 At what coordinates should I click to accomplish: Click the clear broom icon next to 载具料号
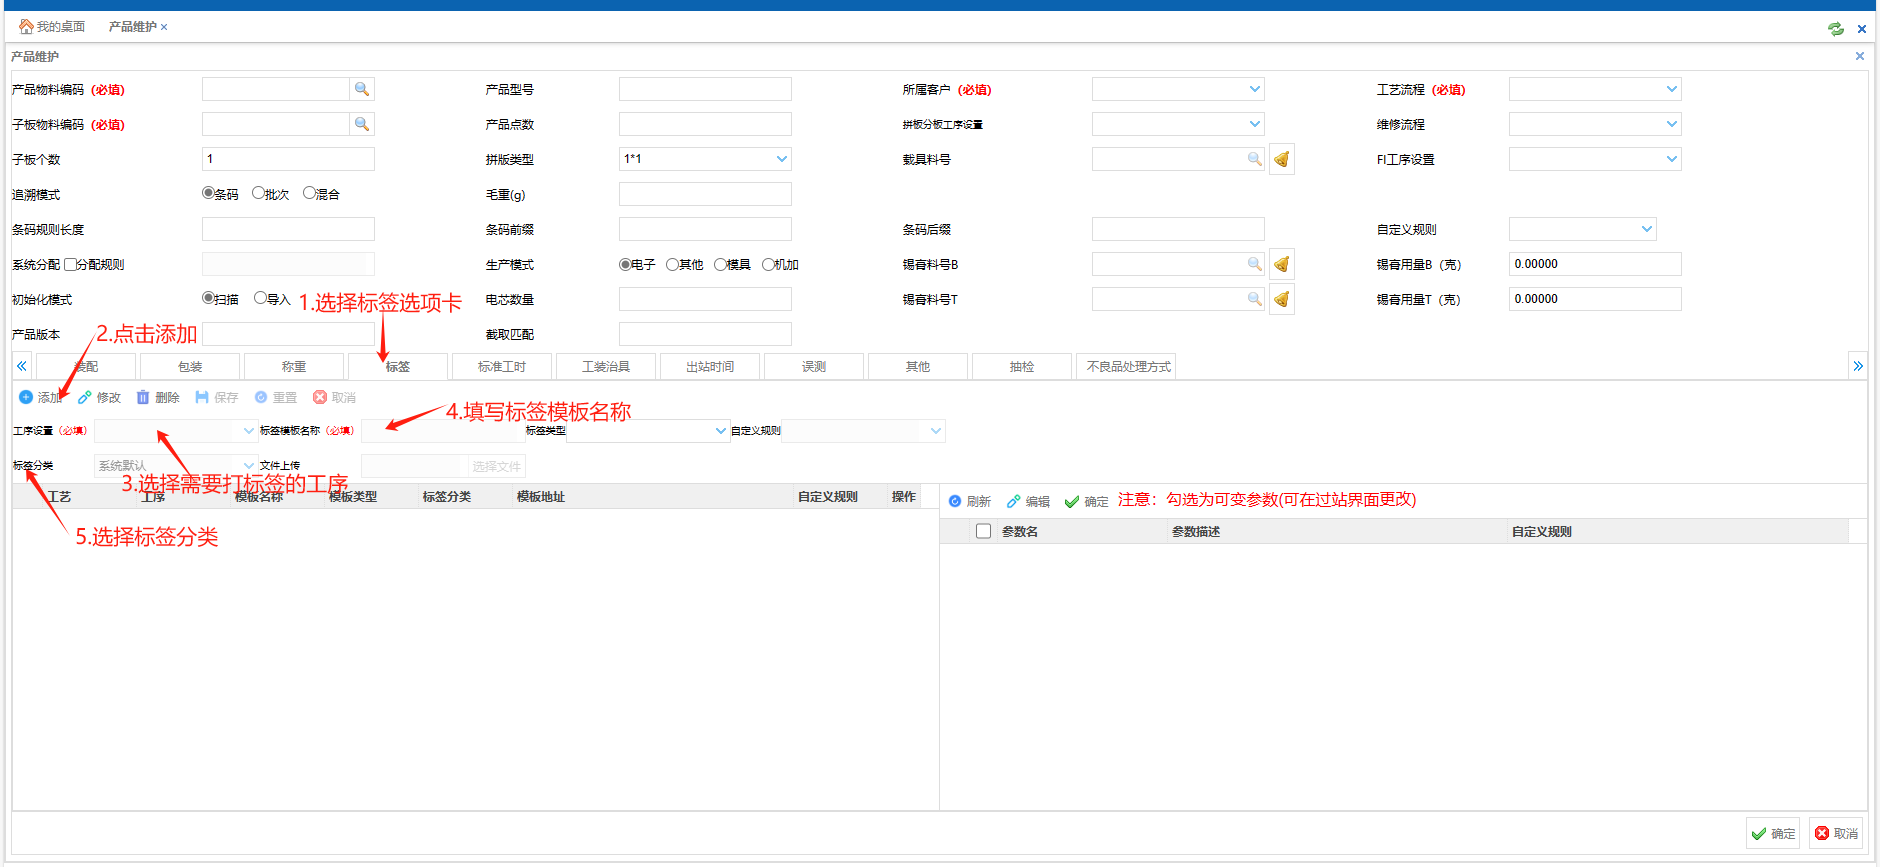(x=1281, y=160)
